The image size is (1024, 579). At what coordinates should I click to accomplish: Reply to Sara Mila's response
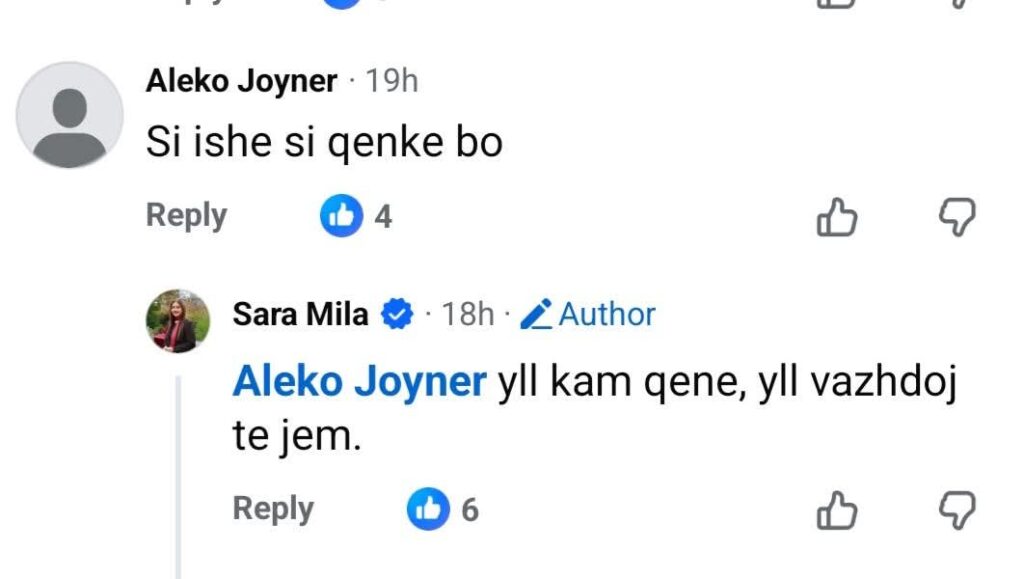click(x=273, y=509)
